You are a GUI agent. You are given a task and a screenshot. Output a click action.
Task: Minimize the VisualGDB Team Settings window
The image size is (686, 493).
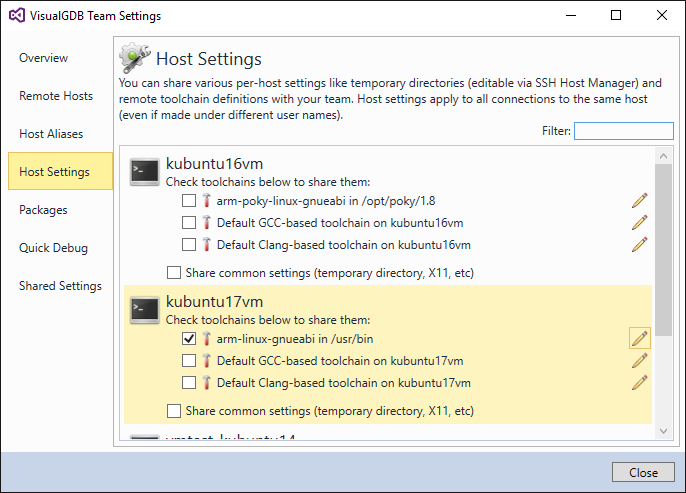571,15
